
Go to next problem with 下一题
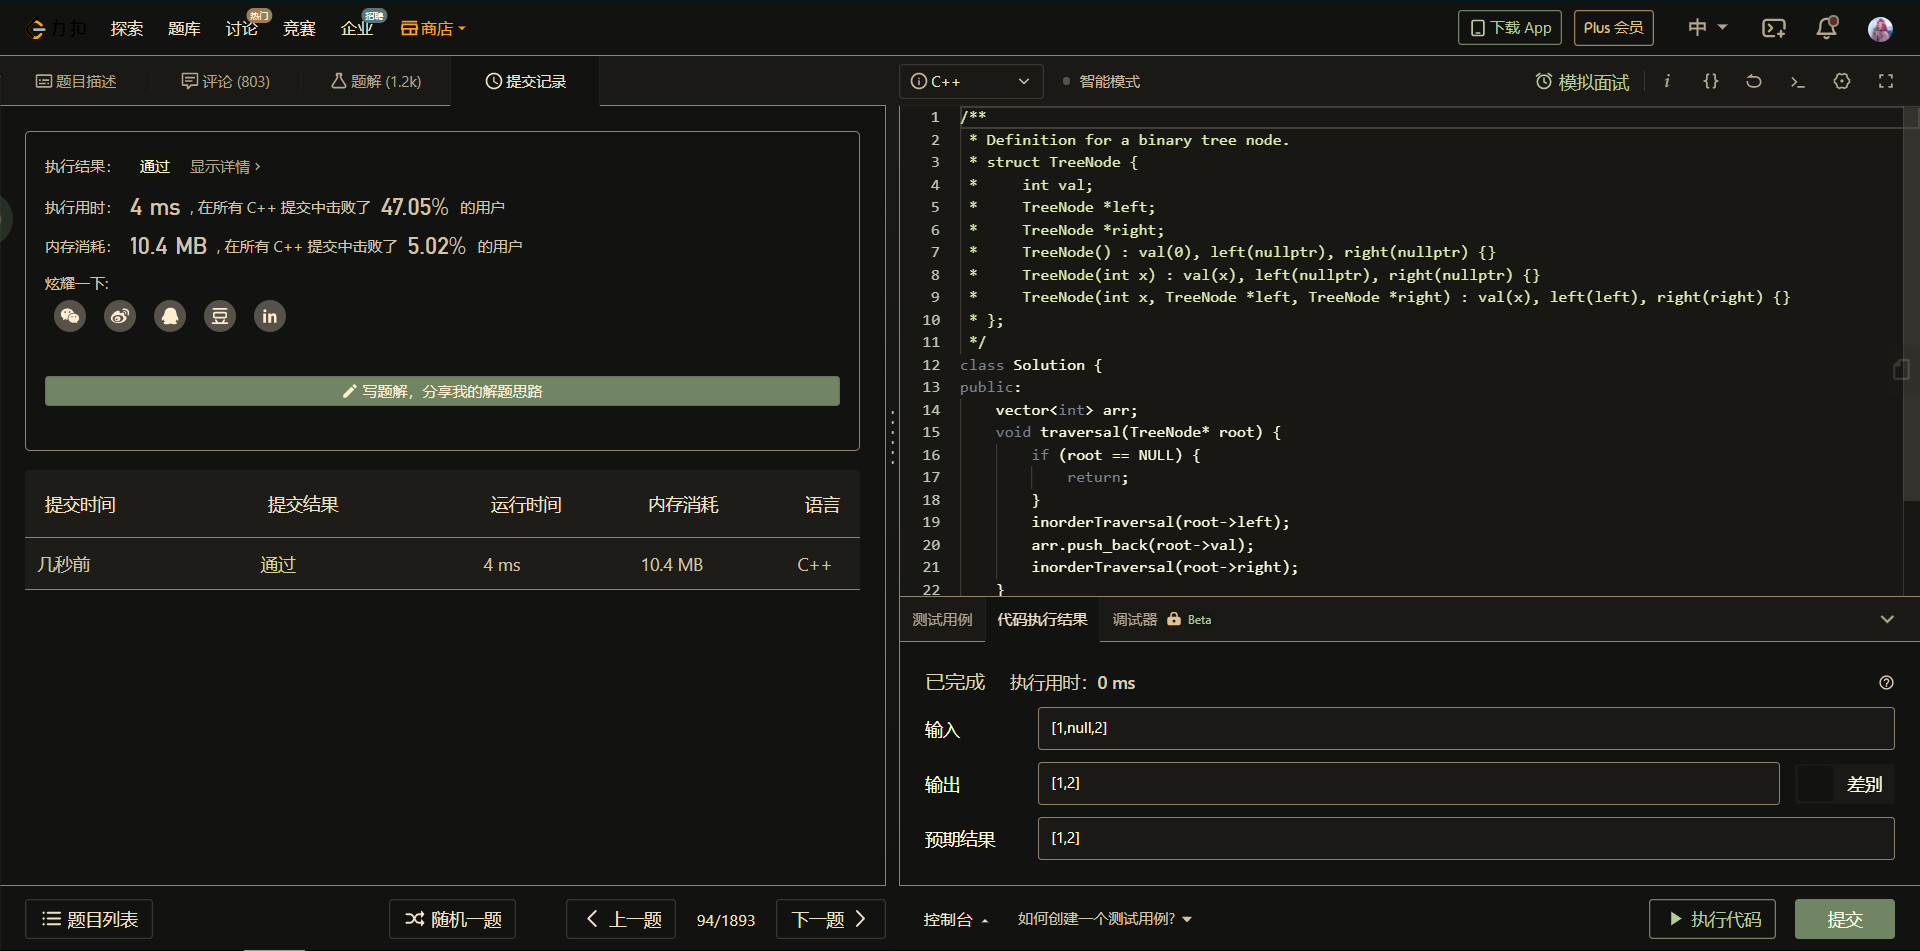coord(831,919)
